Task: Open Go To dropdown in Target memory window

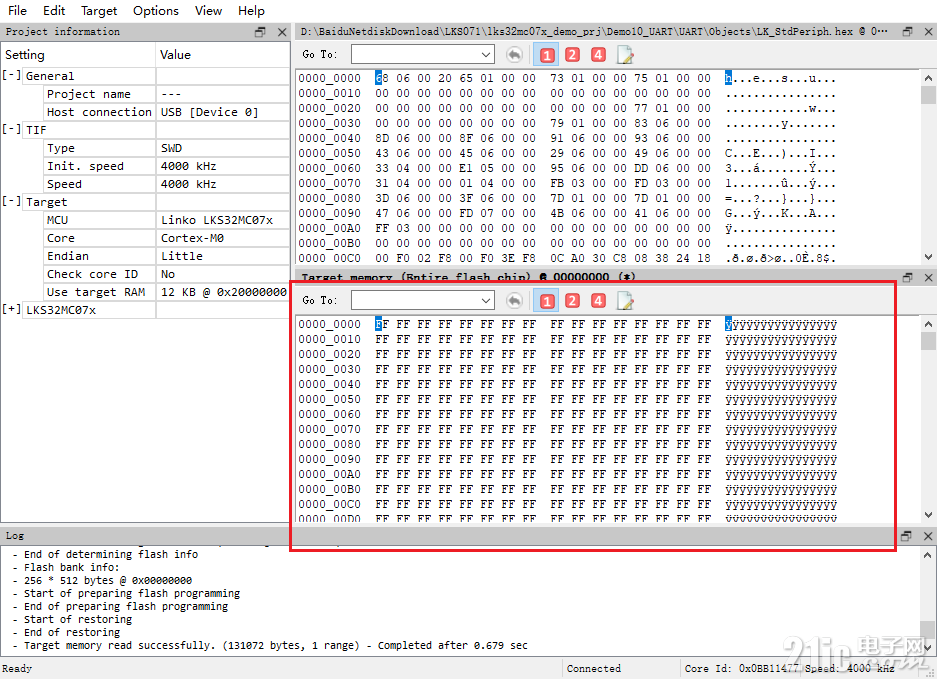Action: 486,301
